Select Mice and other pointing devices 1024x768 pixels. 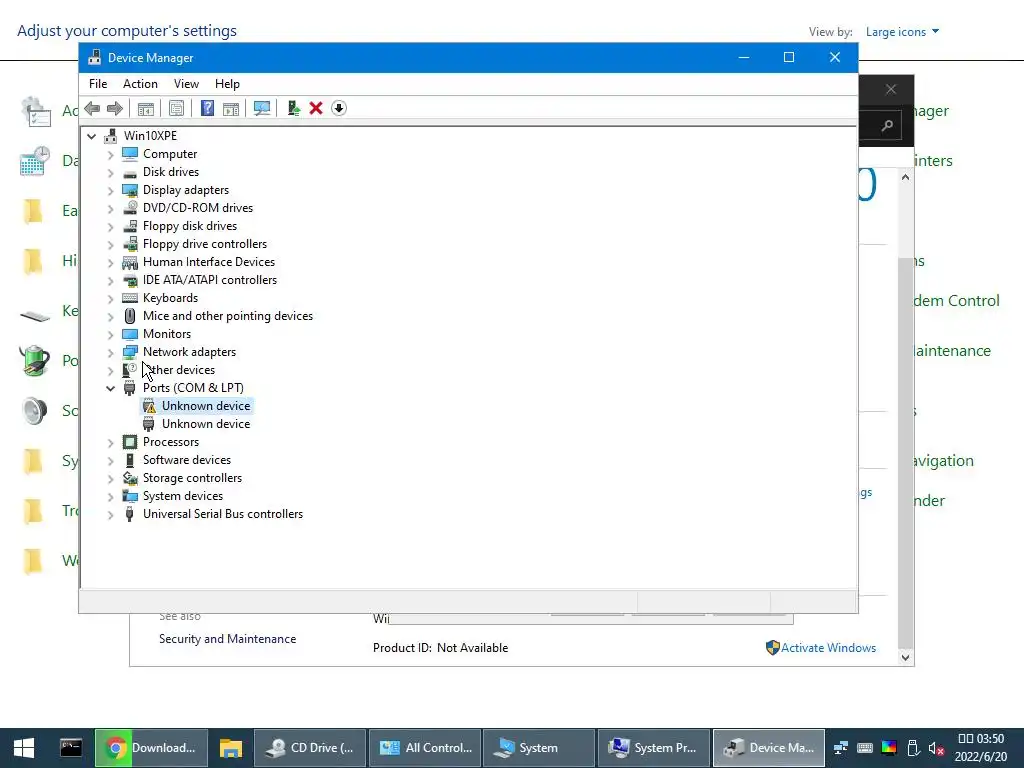pyautogui.click(x=228, y=315)
